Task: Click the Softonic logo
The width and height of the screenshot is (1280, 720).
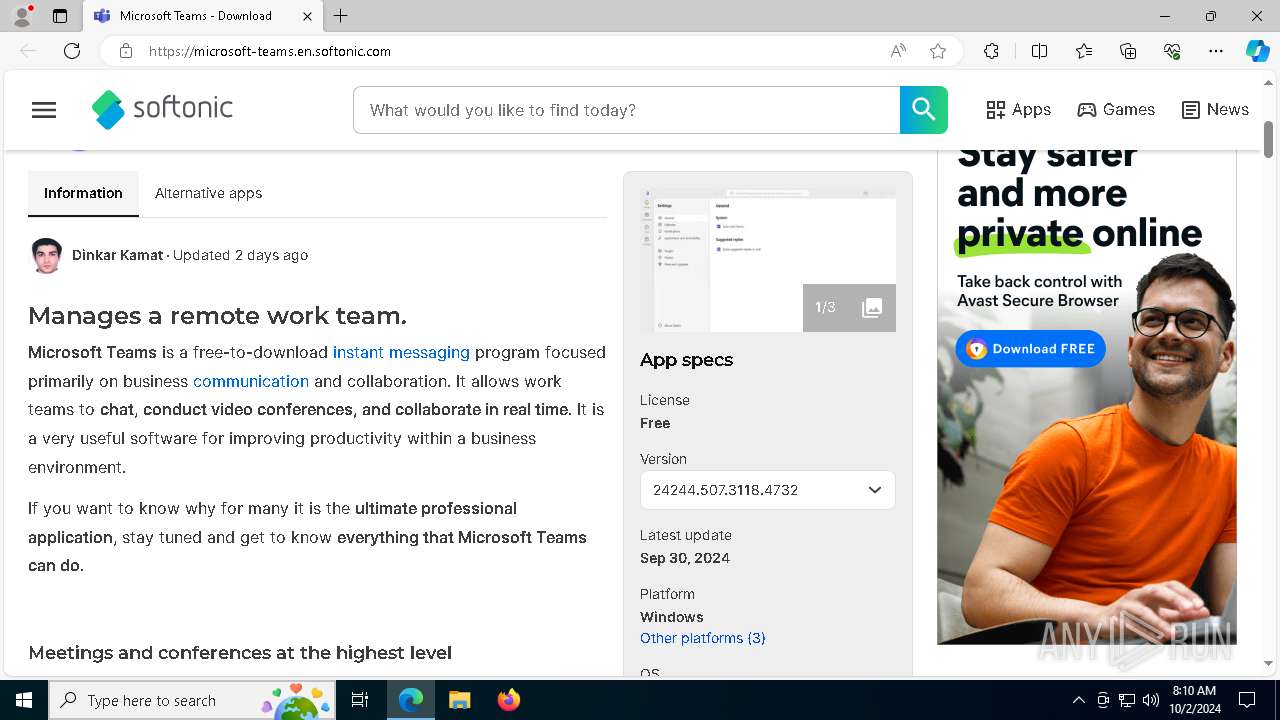Action: 162,109
